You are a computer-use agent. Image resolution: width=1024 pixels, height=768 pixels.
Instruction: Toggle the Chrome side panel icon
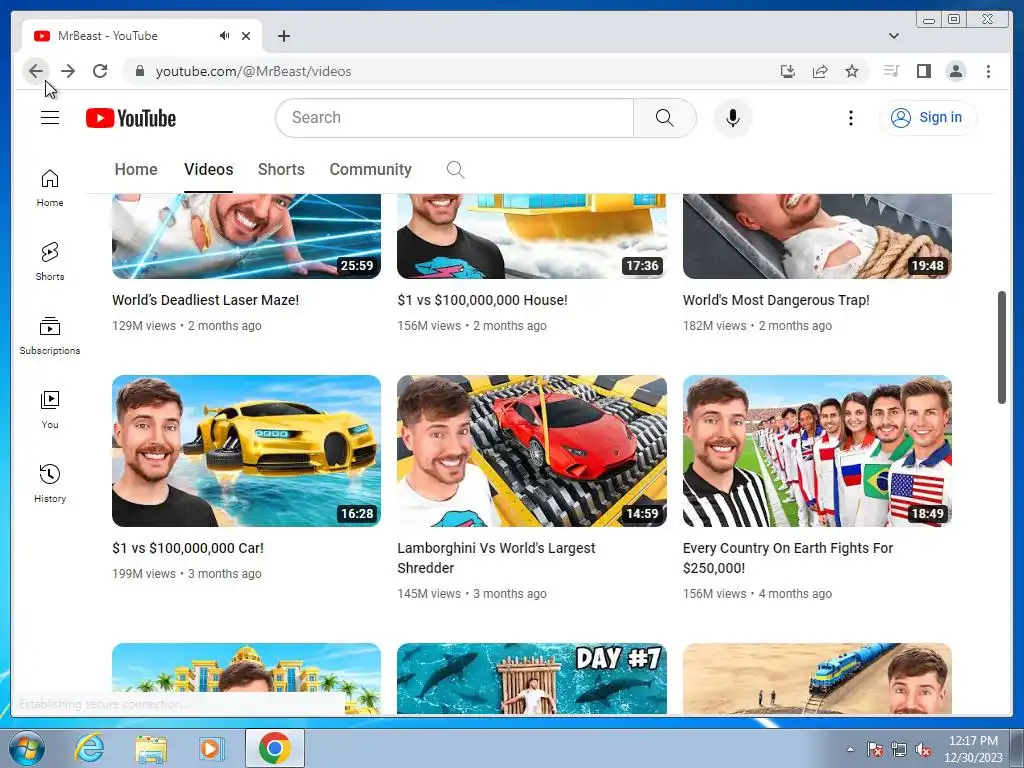(x=923, y=71)
